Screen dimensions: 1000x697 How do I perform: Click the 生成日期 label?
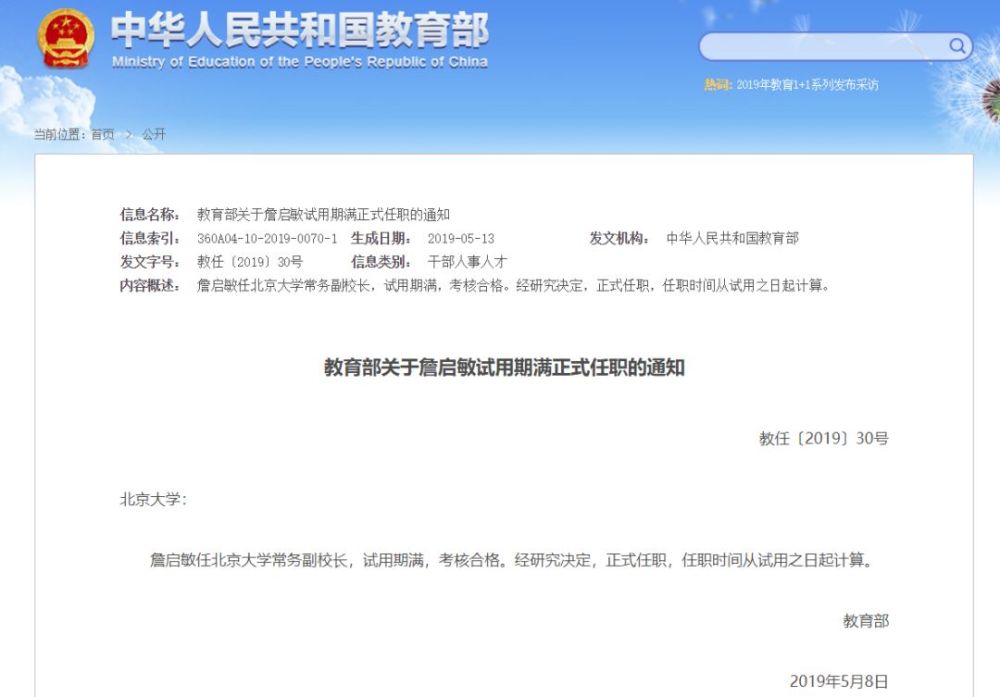pyautogui.click(x=381, y=238)
